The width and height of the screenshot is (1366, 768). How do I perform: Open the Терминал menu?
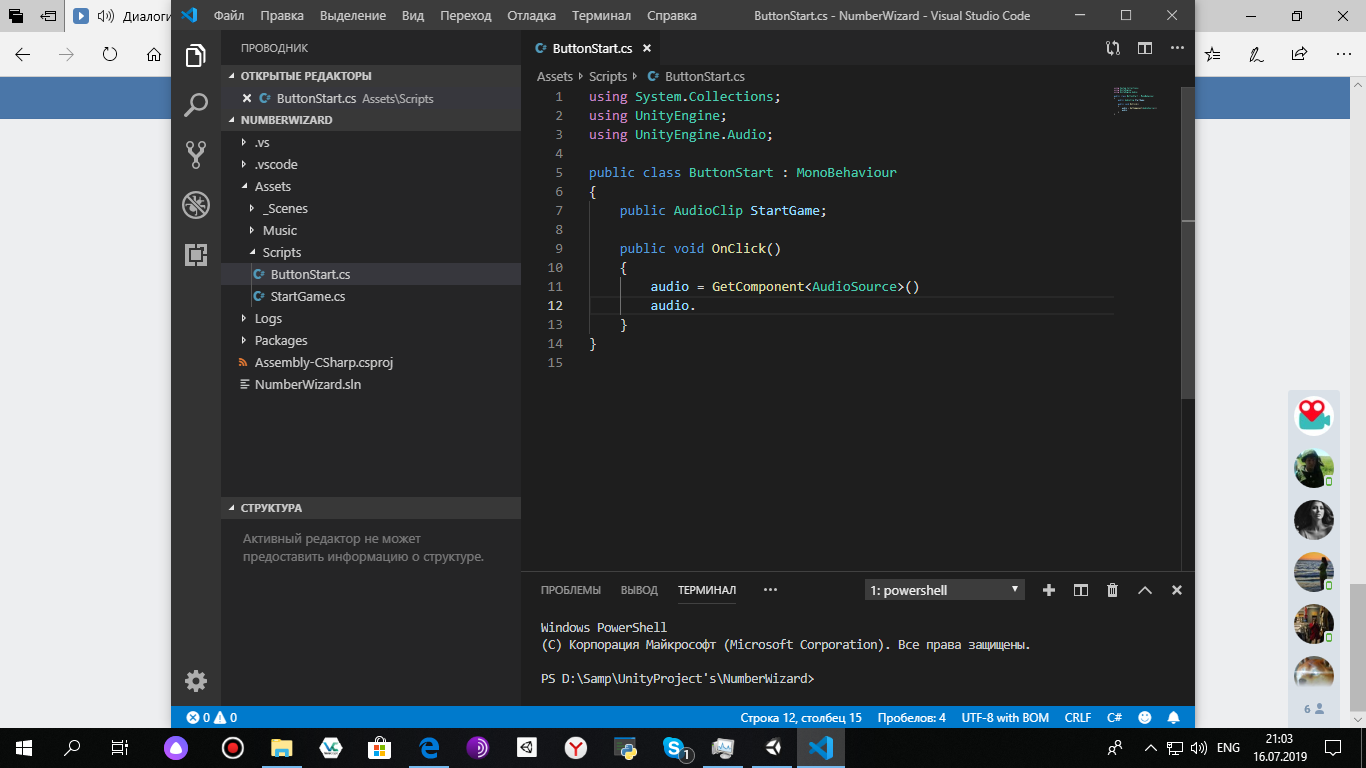(x=602, y=16)
